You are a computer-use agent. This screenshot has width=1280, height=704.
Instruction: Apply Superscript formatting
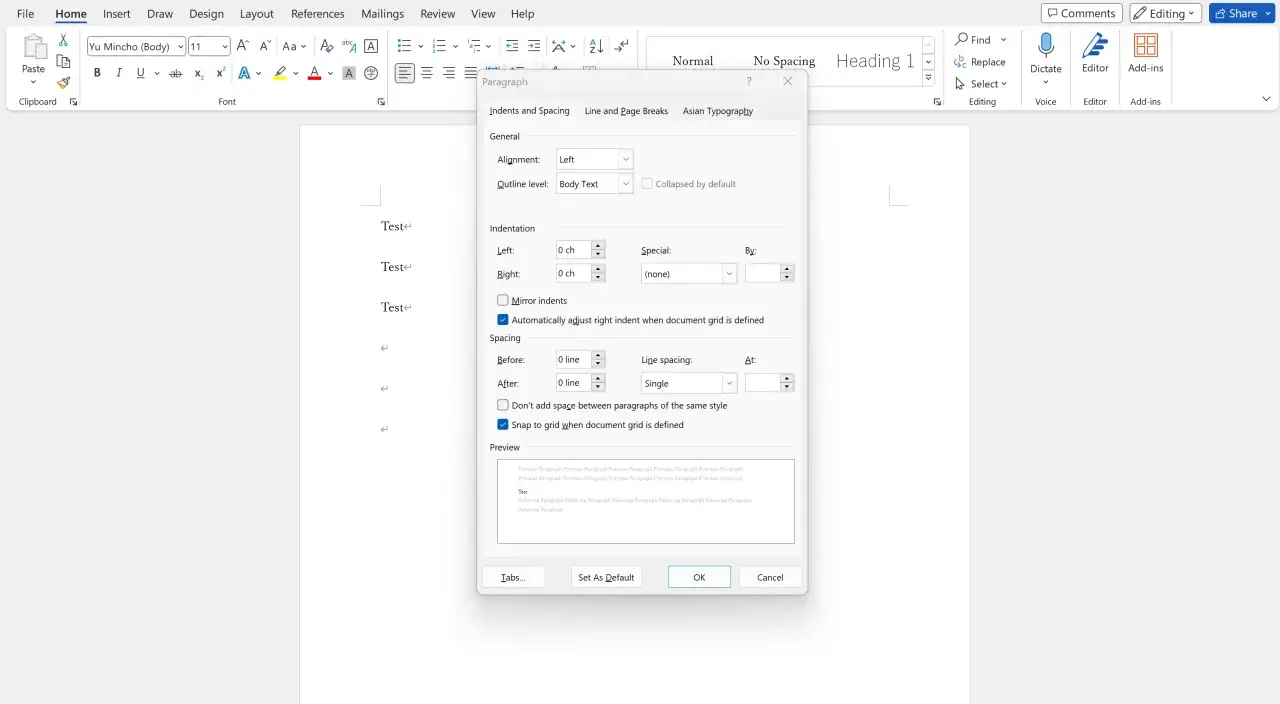tap(221, 73)
